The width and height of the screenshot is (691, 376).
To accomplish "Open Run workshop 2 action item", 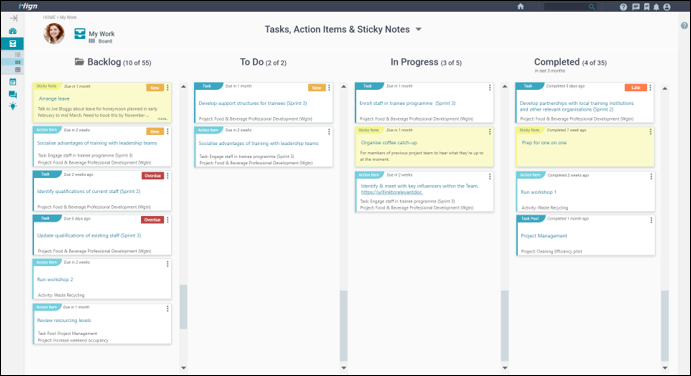I will click(55, 279).
